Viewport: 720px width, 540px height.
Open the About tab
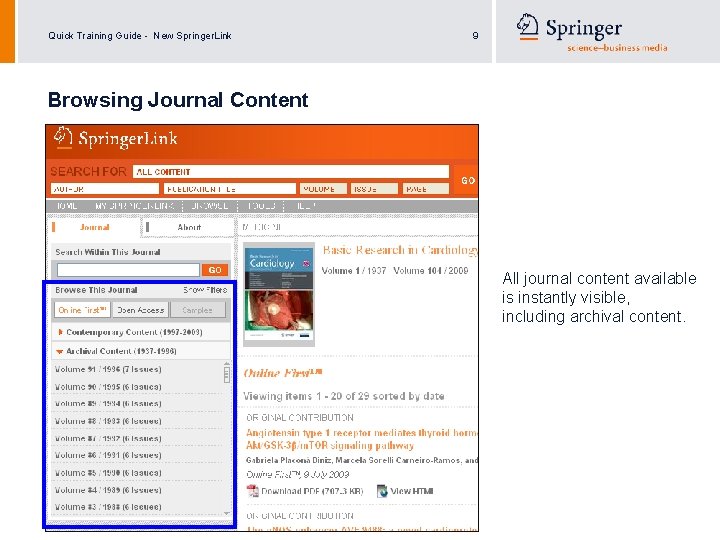click(189, 227)
